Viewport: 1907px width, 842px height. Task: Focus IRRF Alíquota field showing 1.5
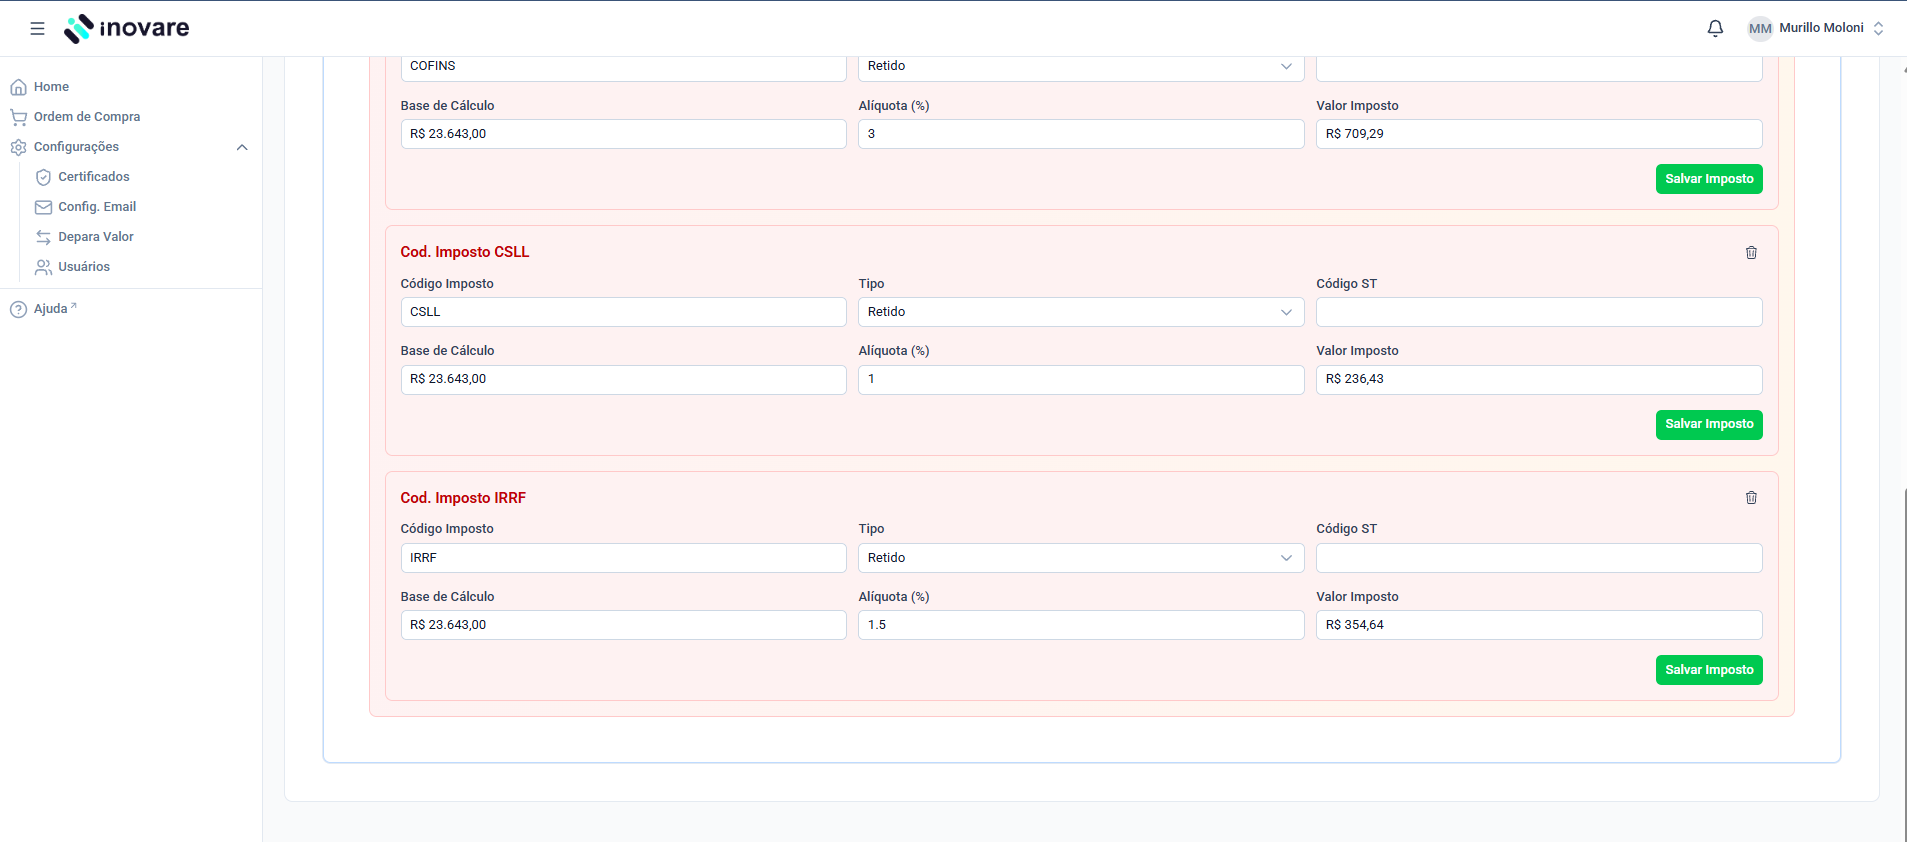[1081, 625]
